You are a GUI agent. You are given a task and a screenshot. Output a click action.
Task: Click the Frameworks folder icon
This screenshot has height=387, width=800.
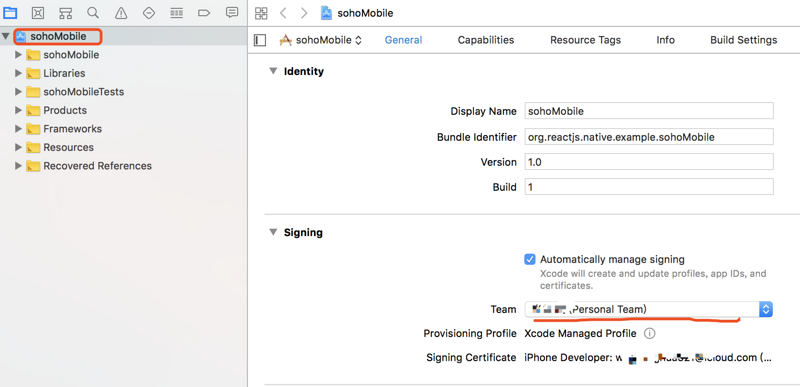coord(33,129)
